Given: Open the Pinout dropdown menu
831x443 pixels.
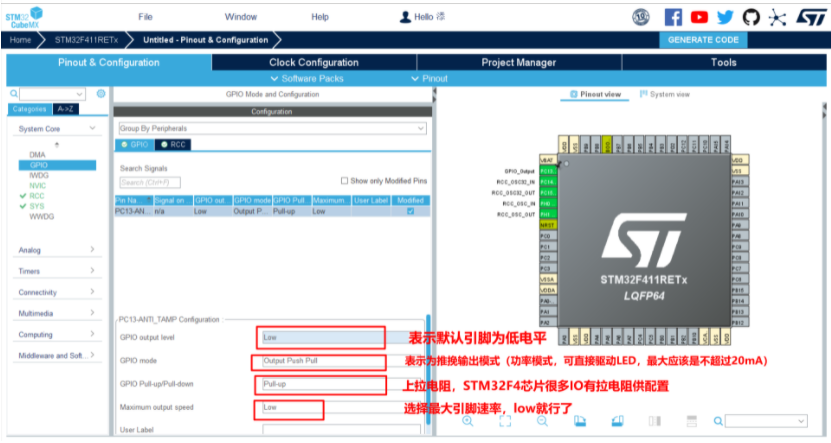Looking at the screenshot, I should (430, 78).
